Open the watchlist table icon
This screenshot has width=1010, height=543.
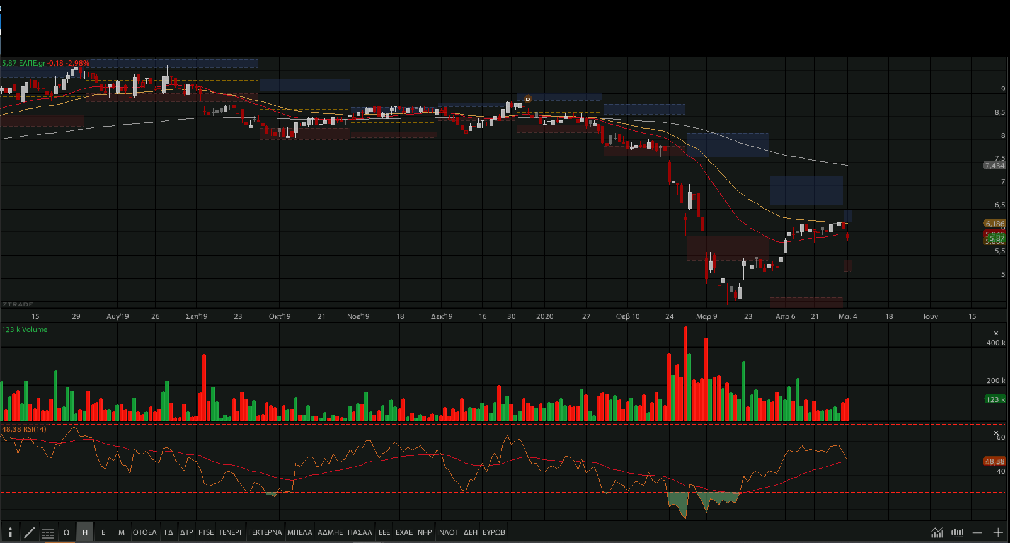pos(48,532)
